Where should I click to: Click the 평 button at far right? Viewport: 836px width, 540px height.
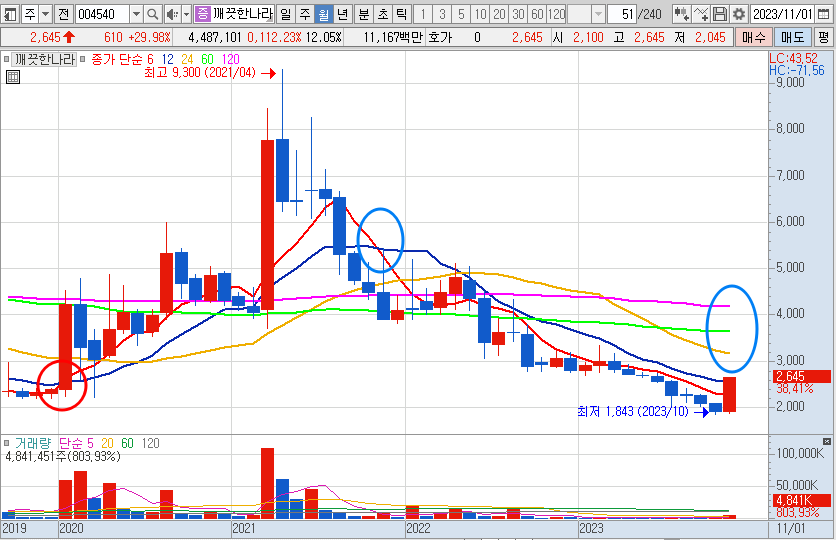click(823, 37)
